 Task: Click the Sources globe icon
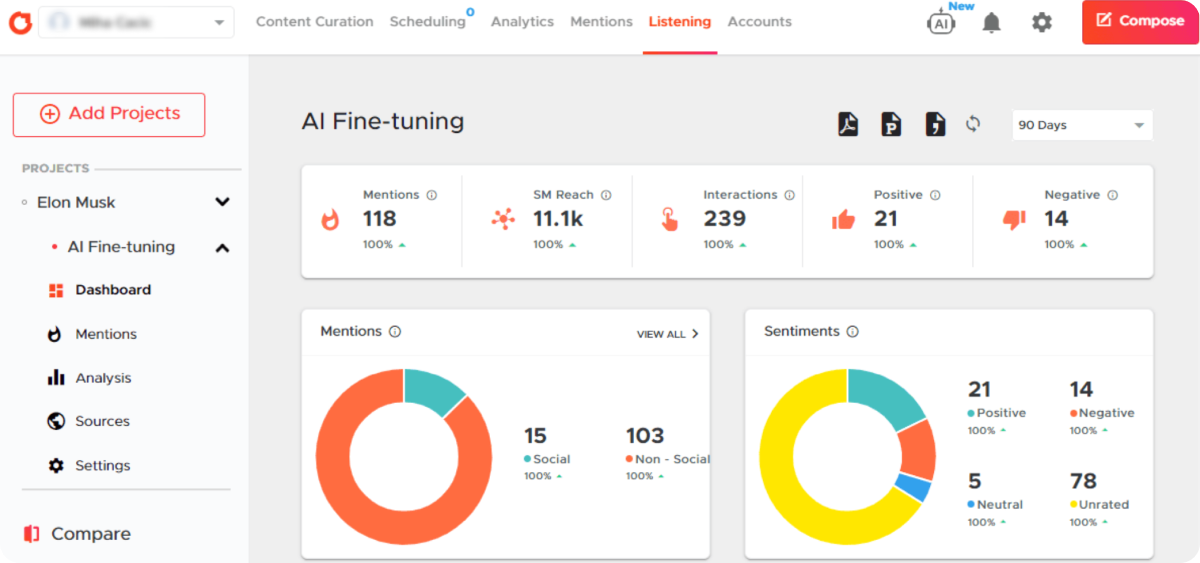(56, 421)
